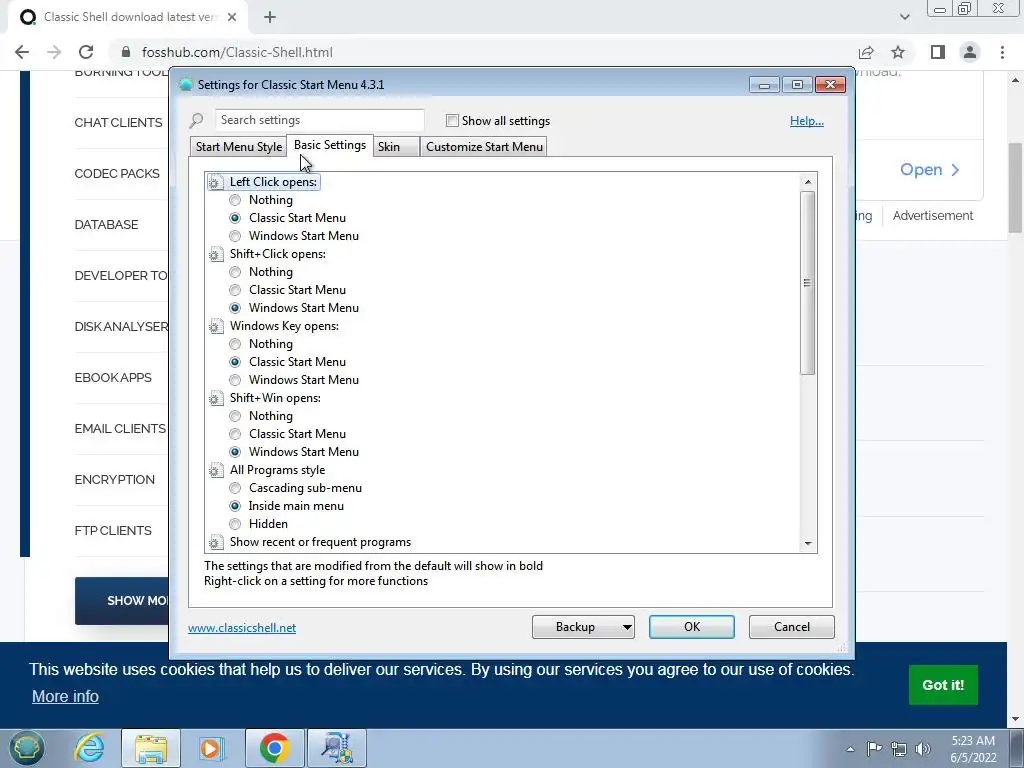
Task: Click the taskbar clock showing 5:23 AM
Action: (973, 749)
